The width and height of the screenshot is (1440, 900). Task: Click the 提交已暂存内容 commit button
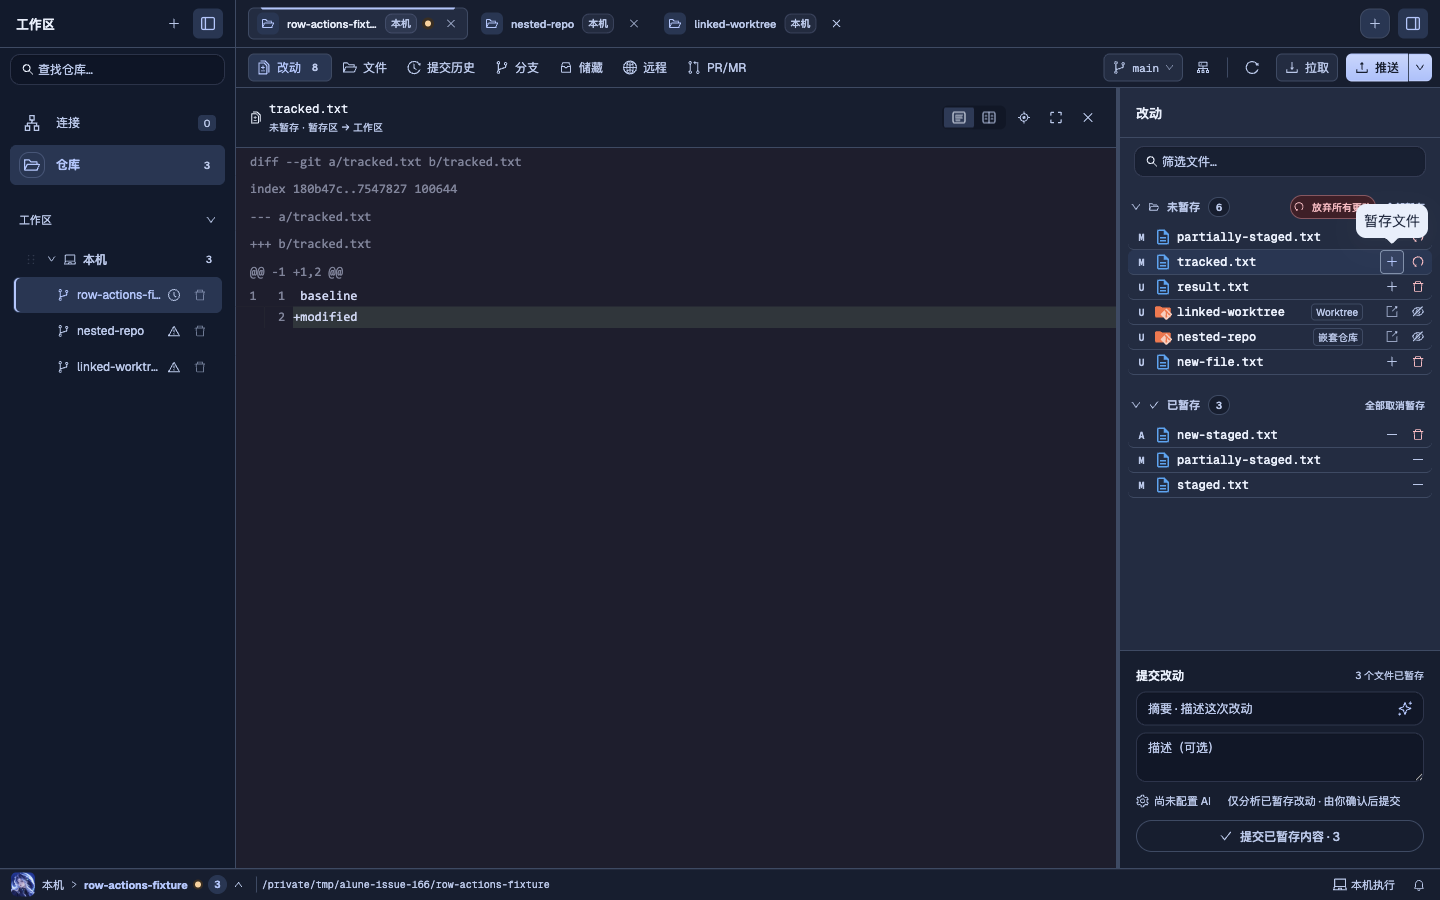point(1280,837)
